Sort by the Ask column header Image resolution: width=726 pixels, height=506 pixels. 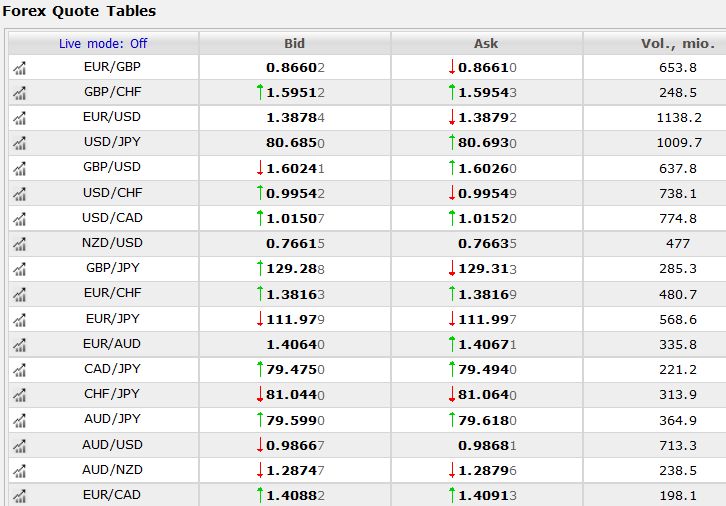click(x=486, y=44)
